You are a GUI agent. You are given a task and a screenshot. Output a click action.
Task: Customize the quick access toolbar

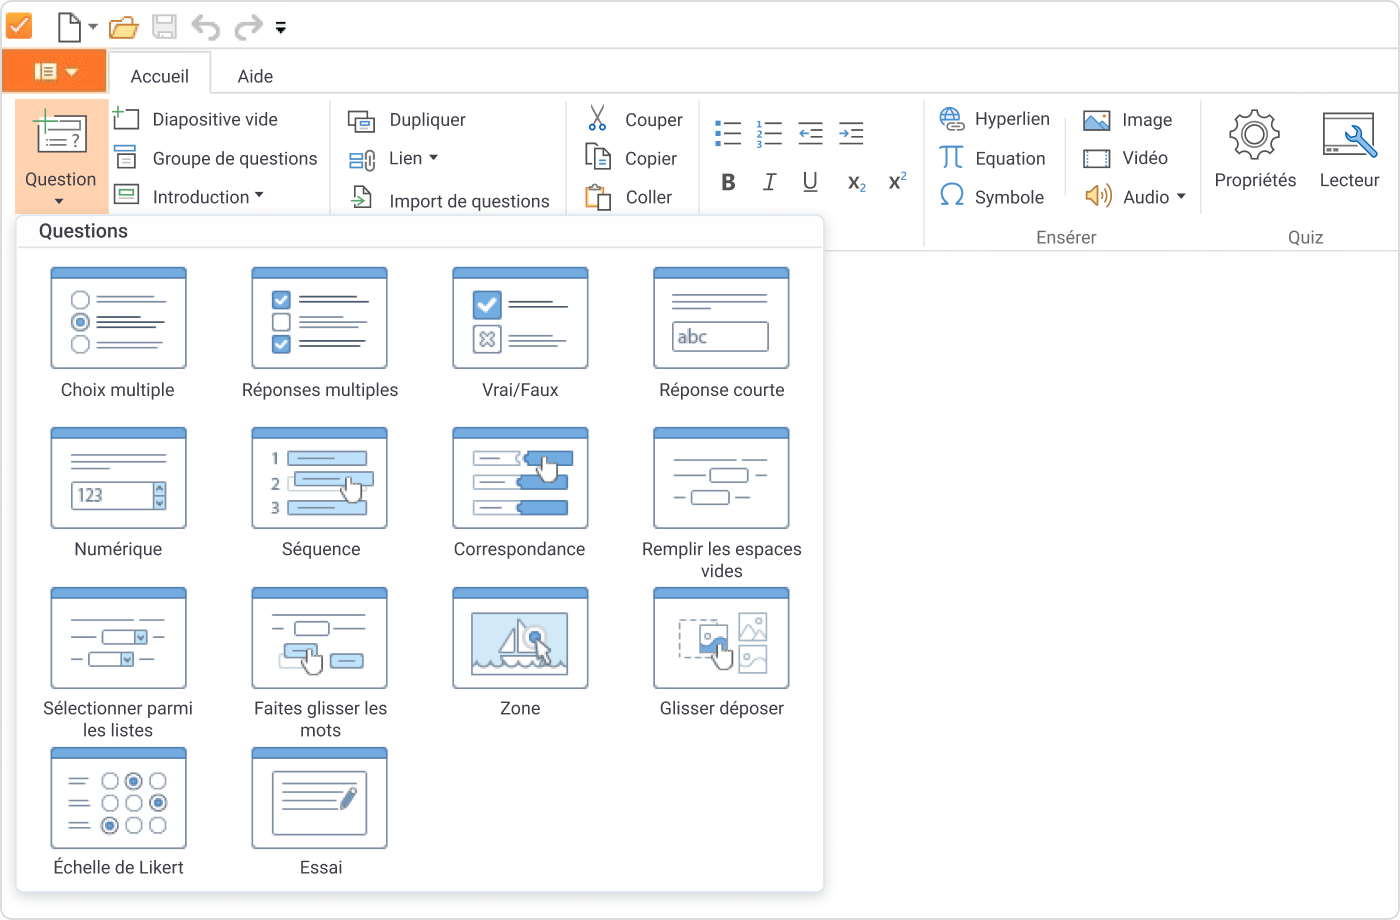tap(281, 28)
